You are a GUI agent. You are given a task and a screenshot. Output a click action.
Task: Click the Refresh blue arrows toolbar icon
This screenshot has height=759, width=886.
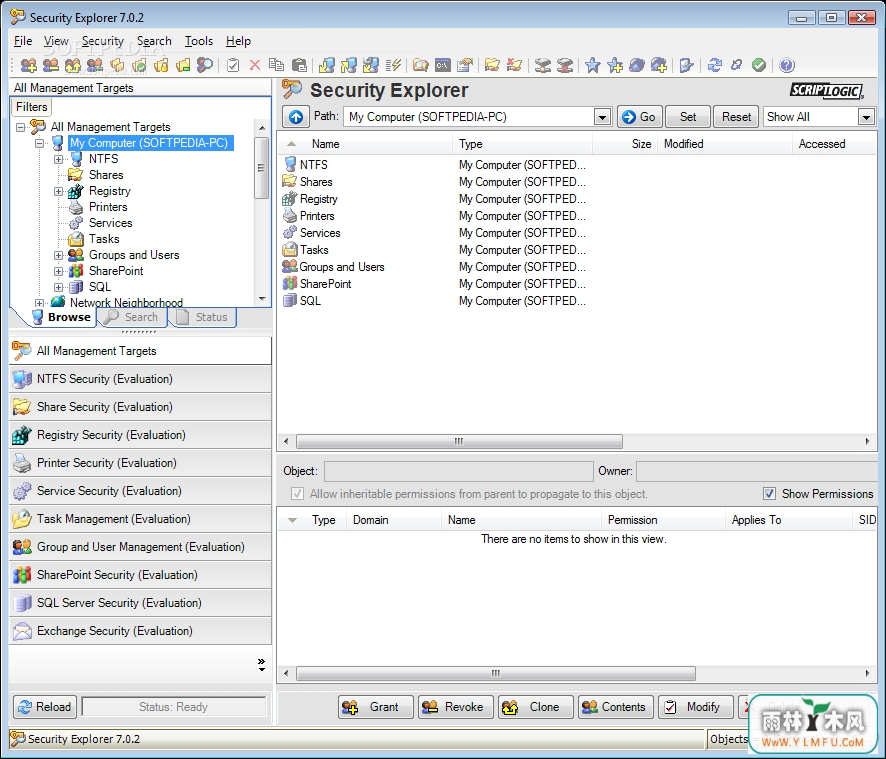click(715, 66)
